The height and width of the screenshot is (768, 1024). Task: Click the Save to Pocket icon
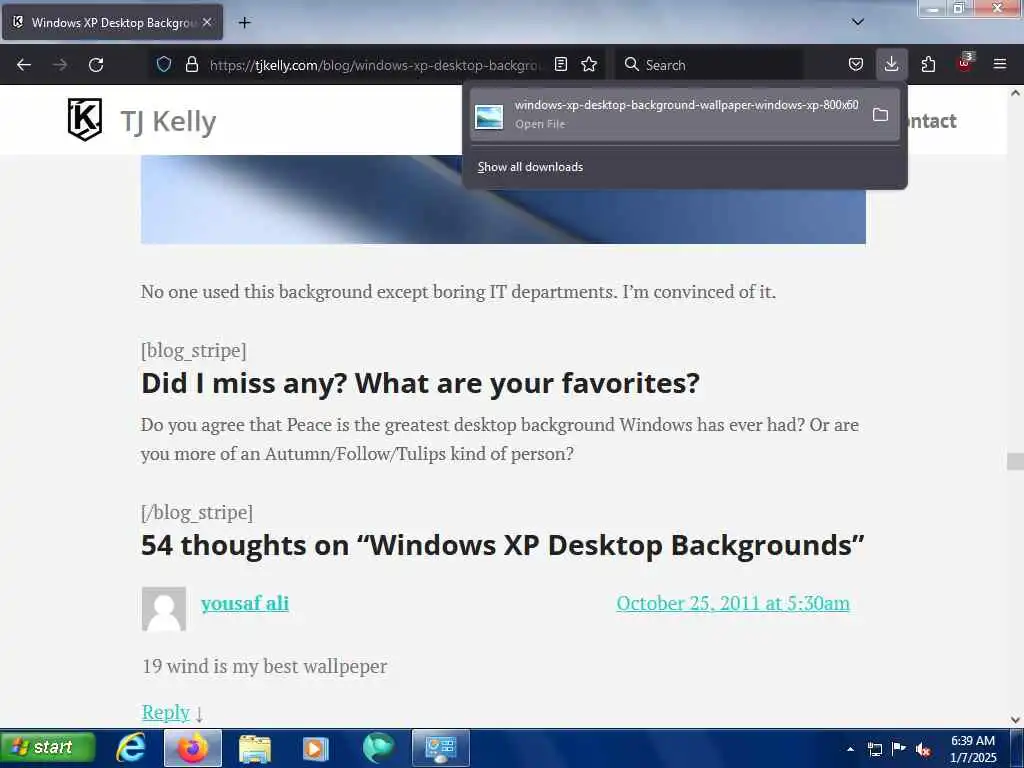pyautogui.click(x=856, y=64)
